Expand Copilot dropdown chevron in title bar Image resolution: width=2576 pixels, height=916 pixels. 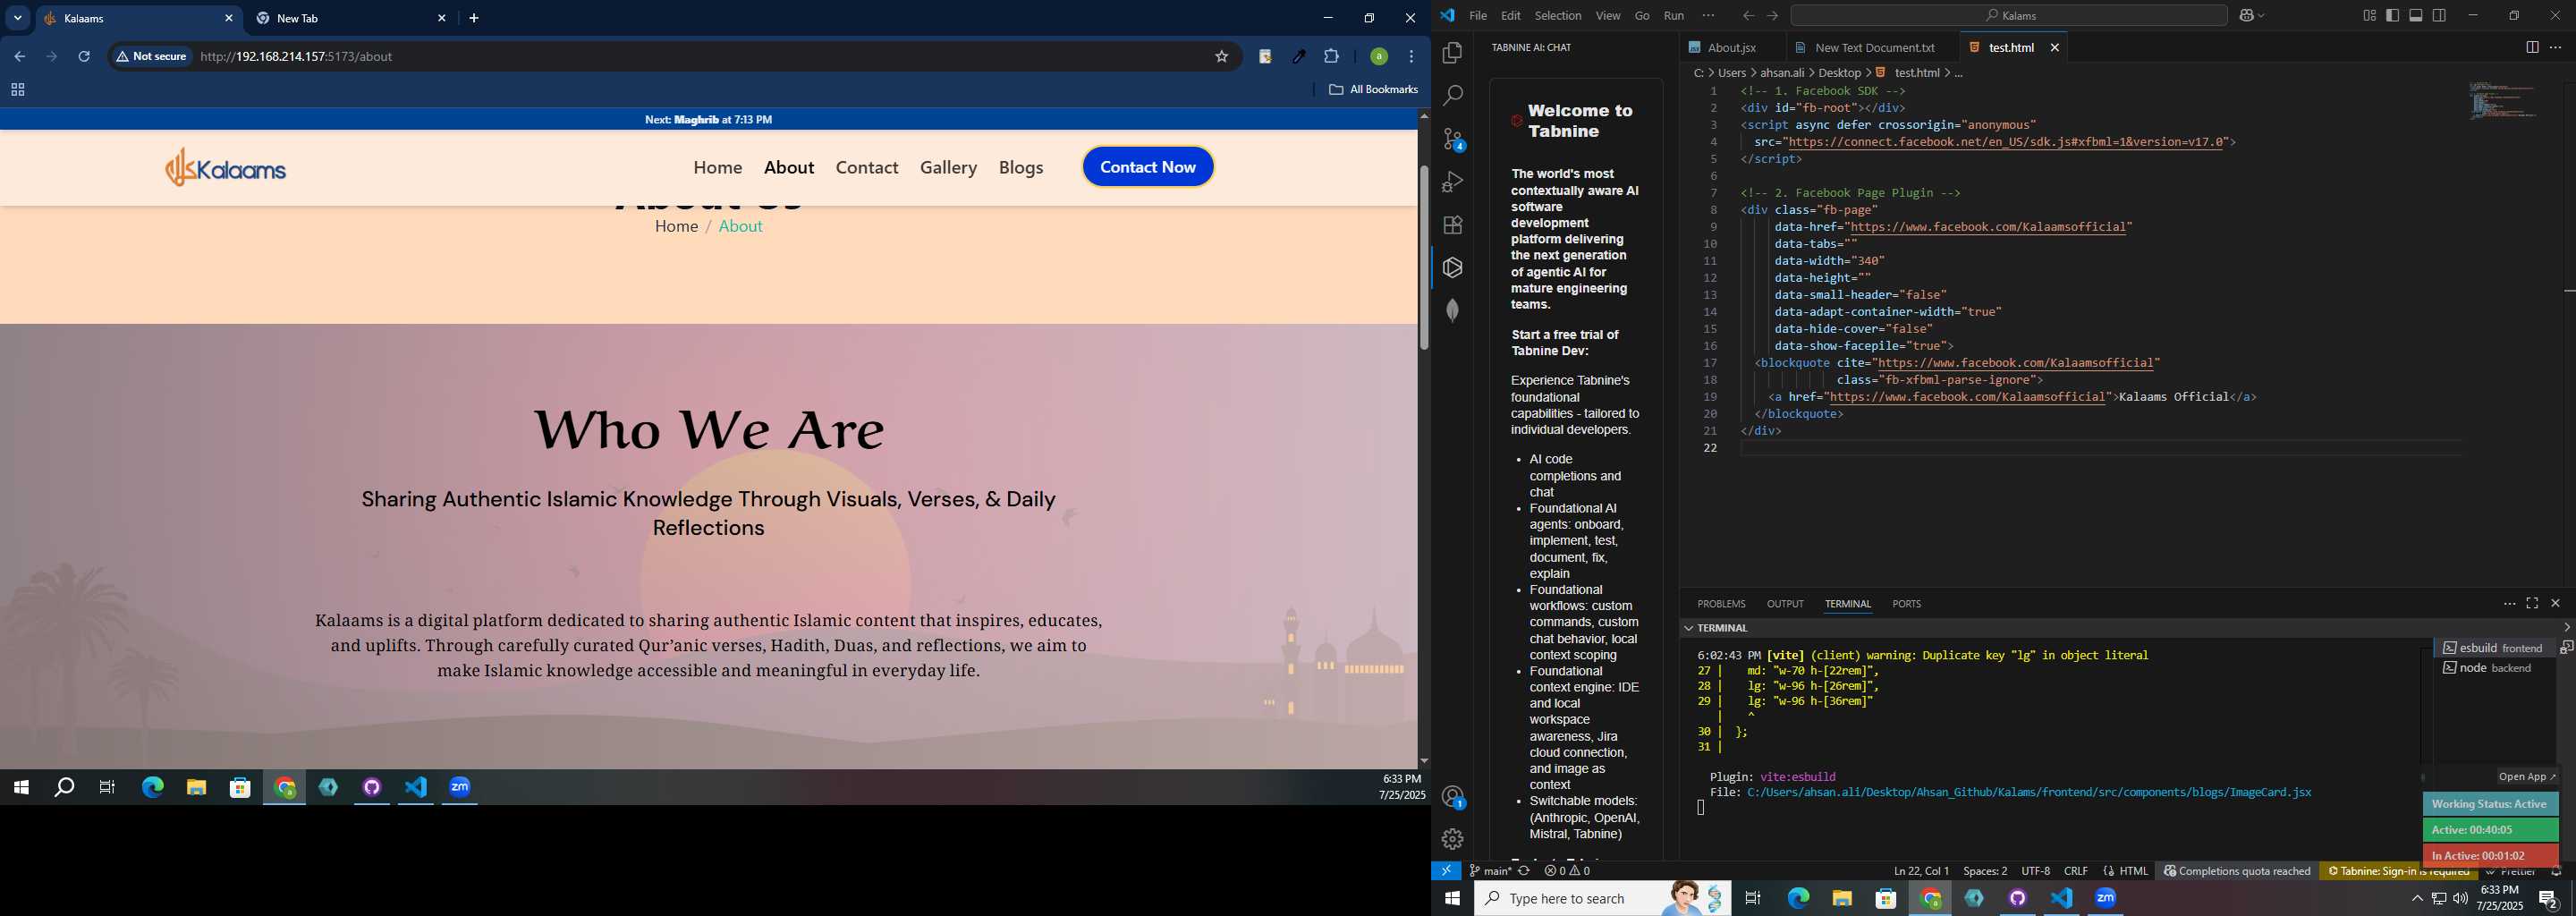tap(2261, 16)
